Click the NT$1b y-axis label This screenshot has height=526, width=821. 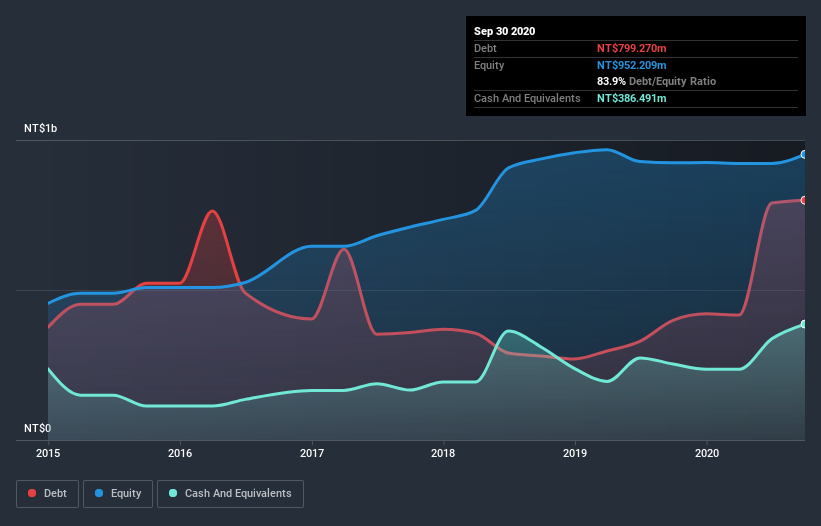coord(40,128)
